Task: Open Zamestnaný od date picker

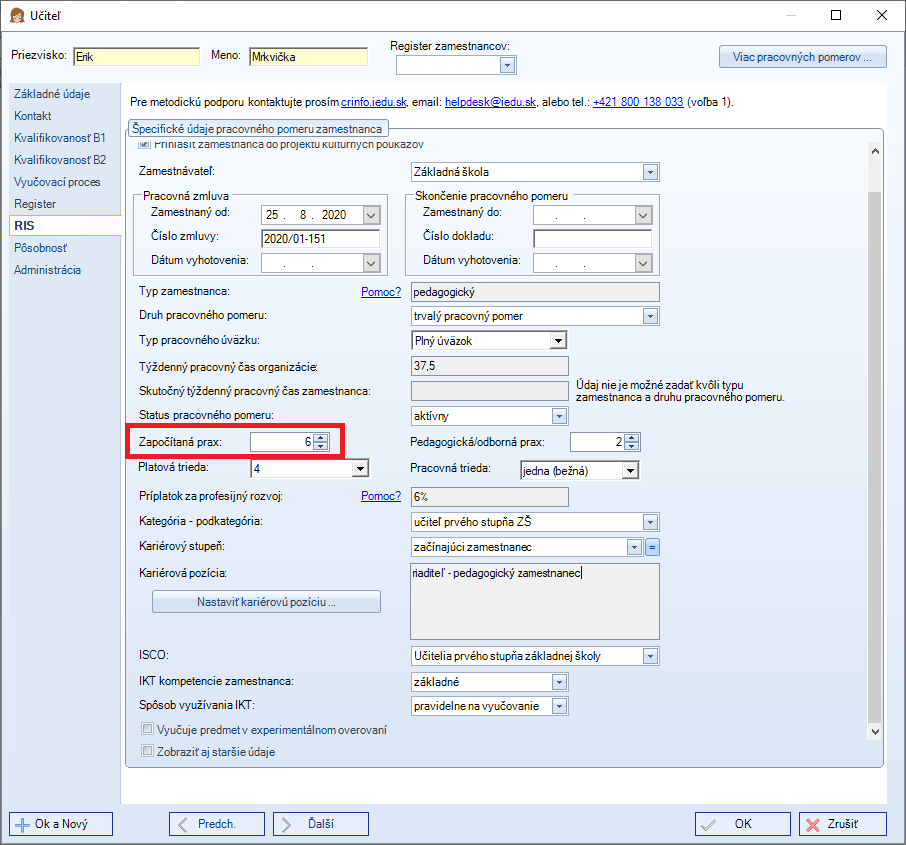Action: (371, 216)
